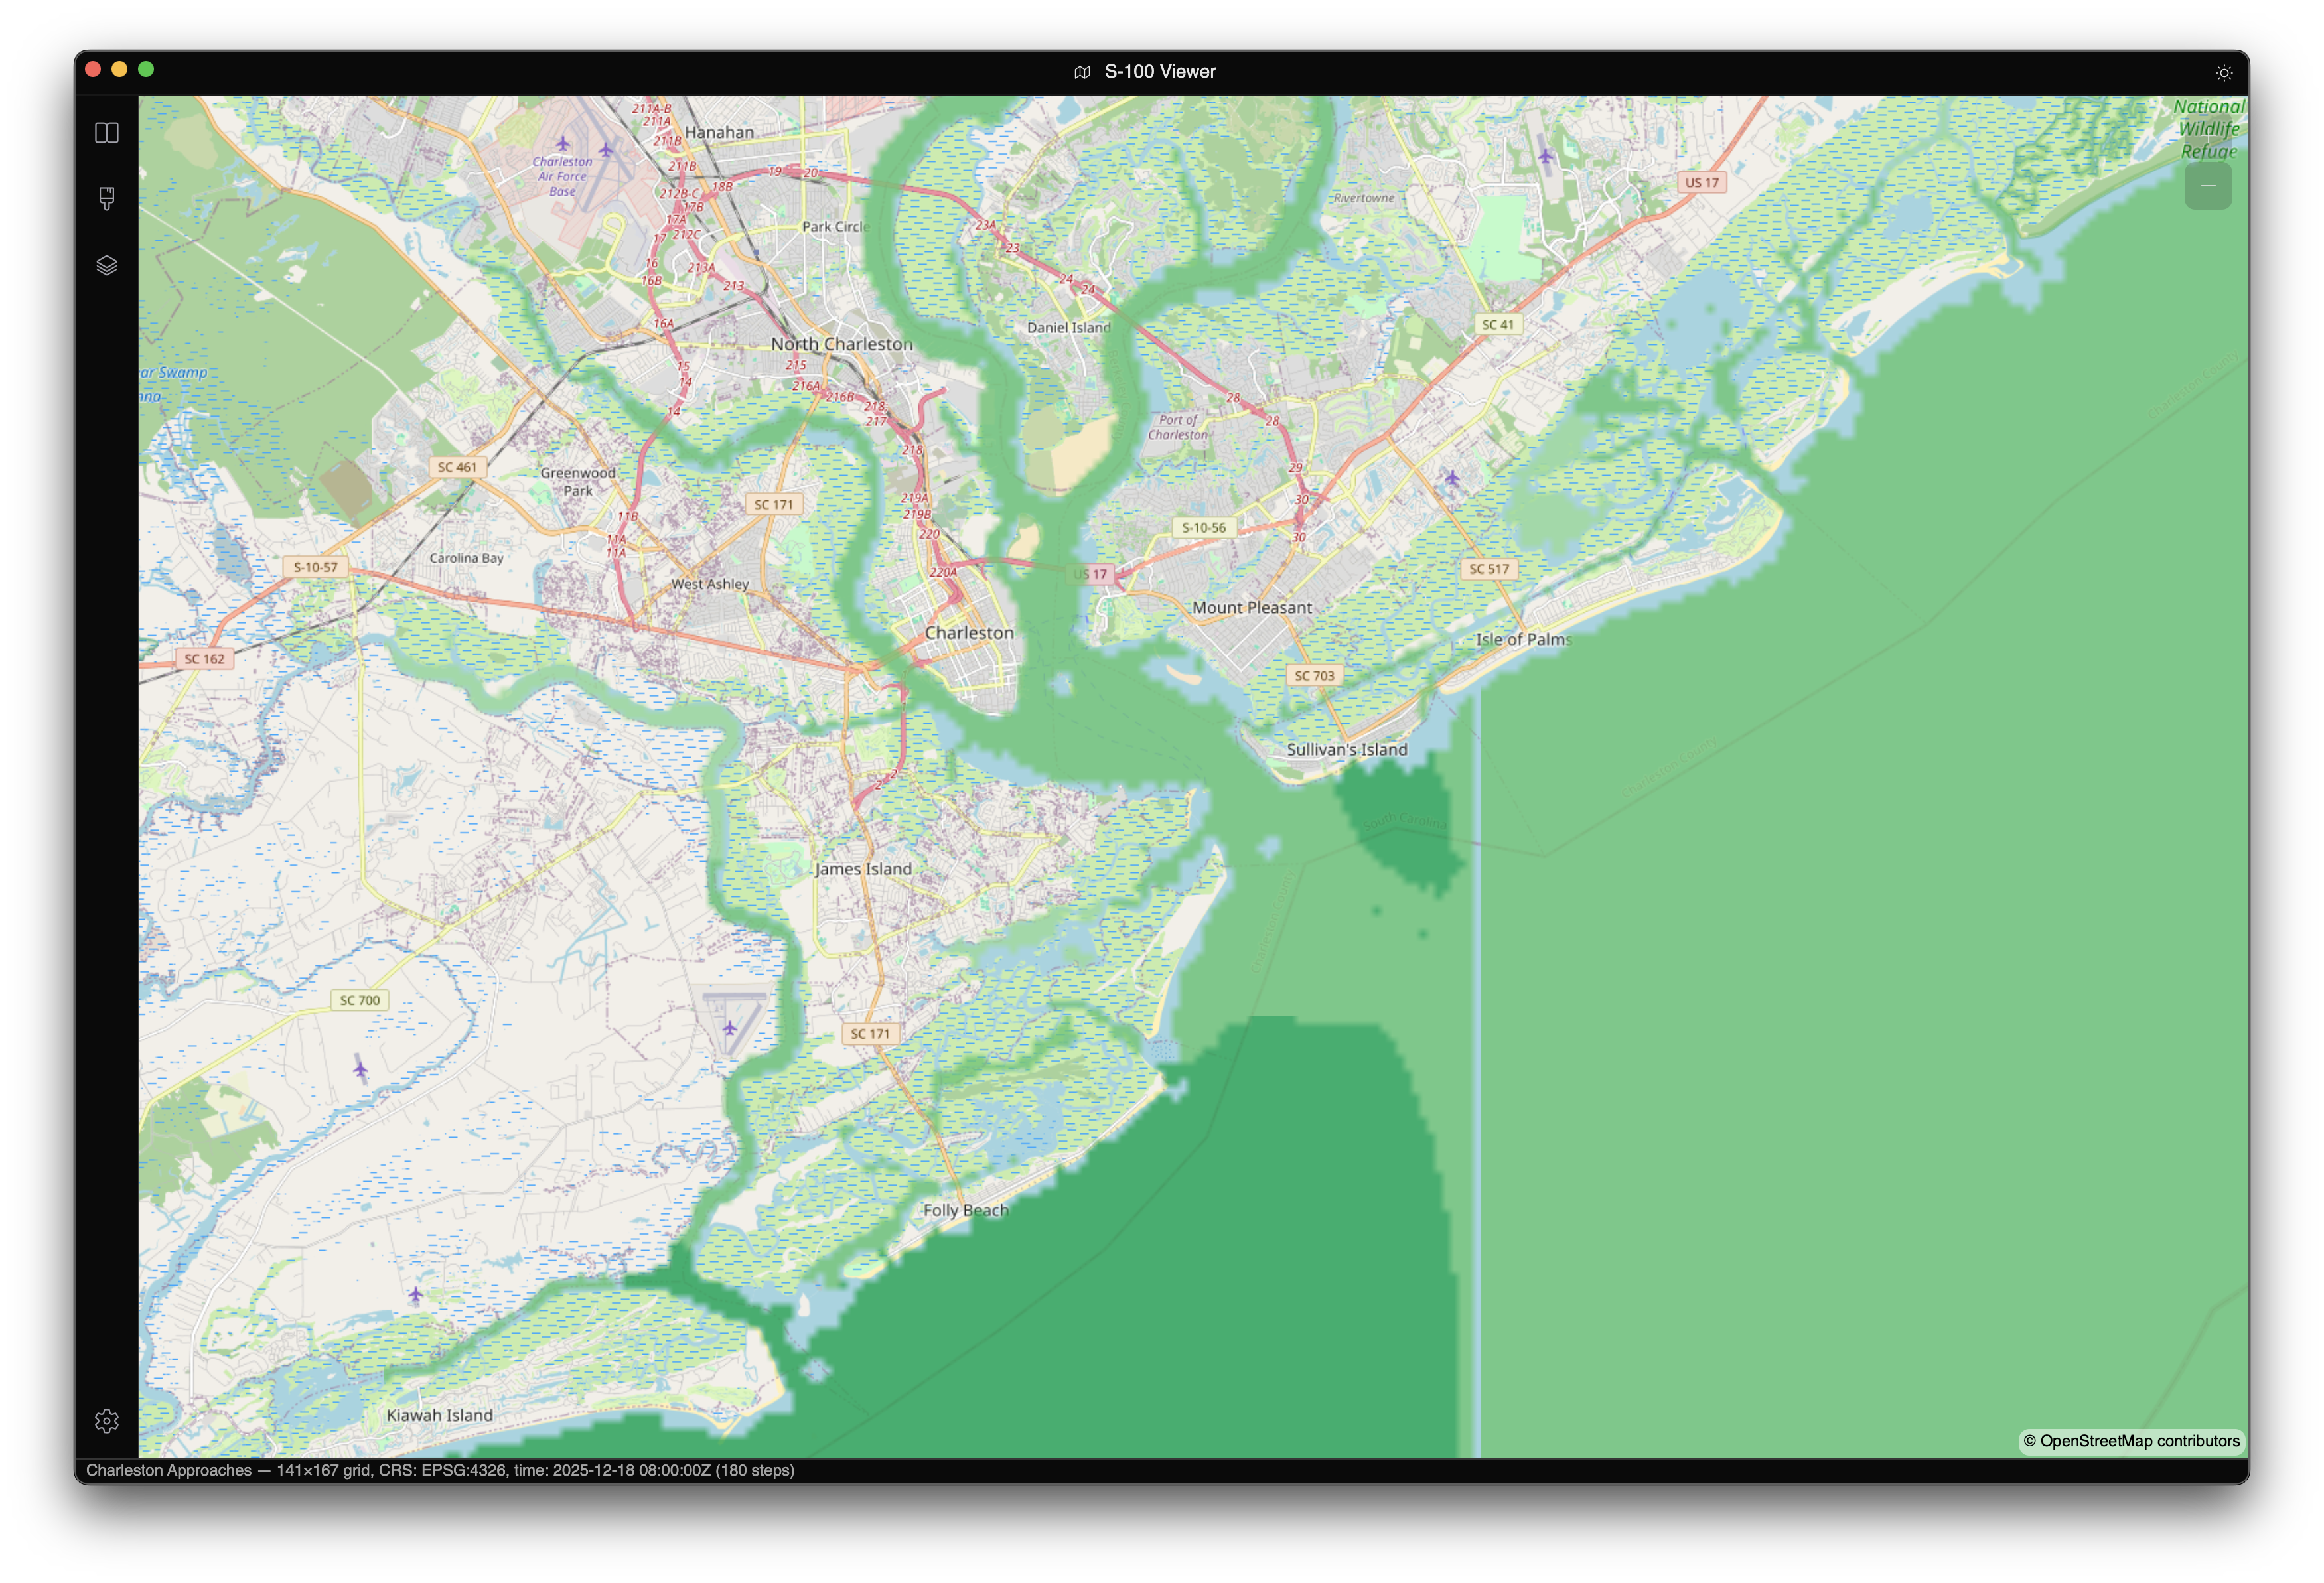Open the stacked layers panel

[107, 265]
